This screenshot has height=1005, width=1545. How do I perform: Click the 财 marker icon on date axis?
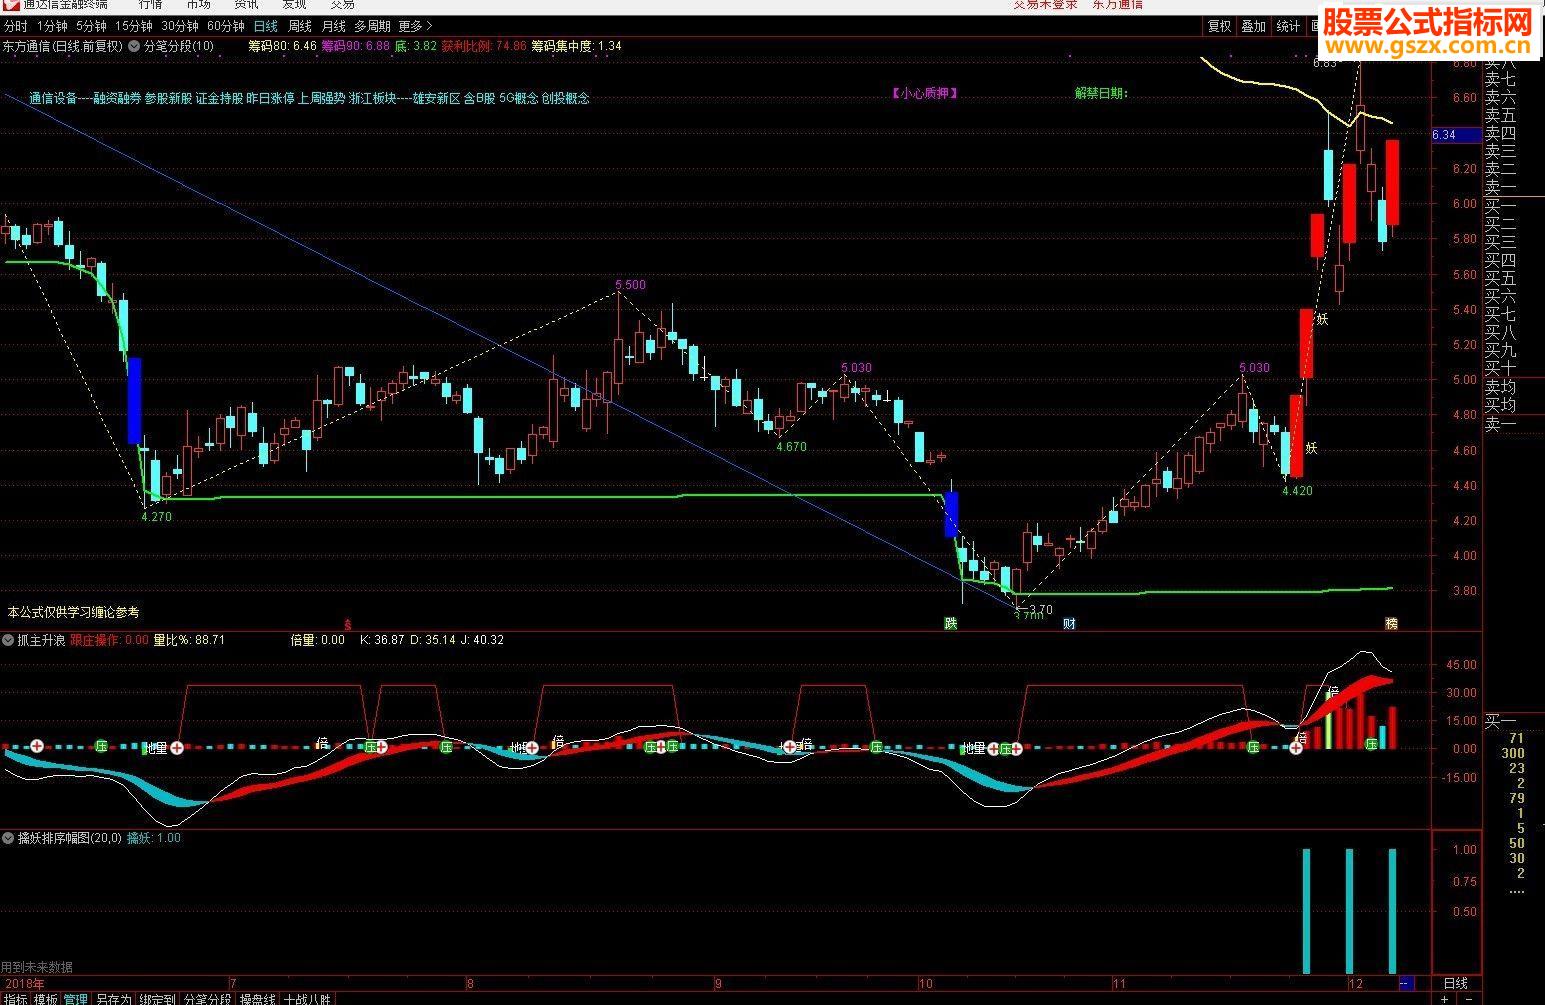tap(1069, 623)
